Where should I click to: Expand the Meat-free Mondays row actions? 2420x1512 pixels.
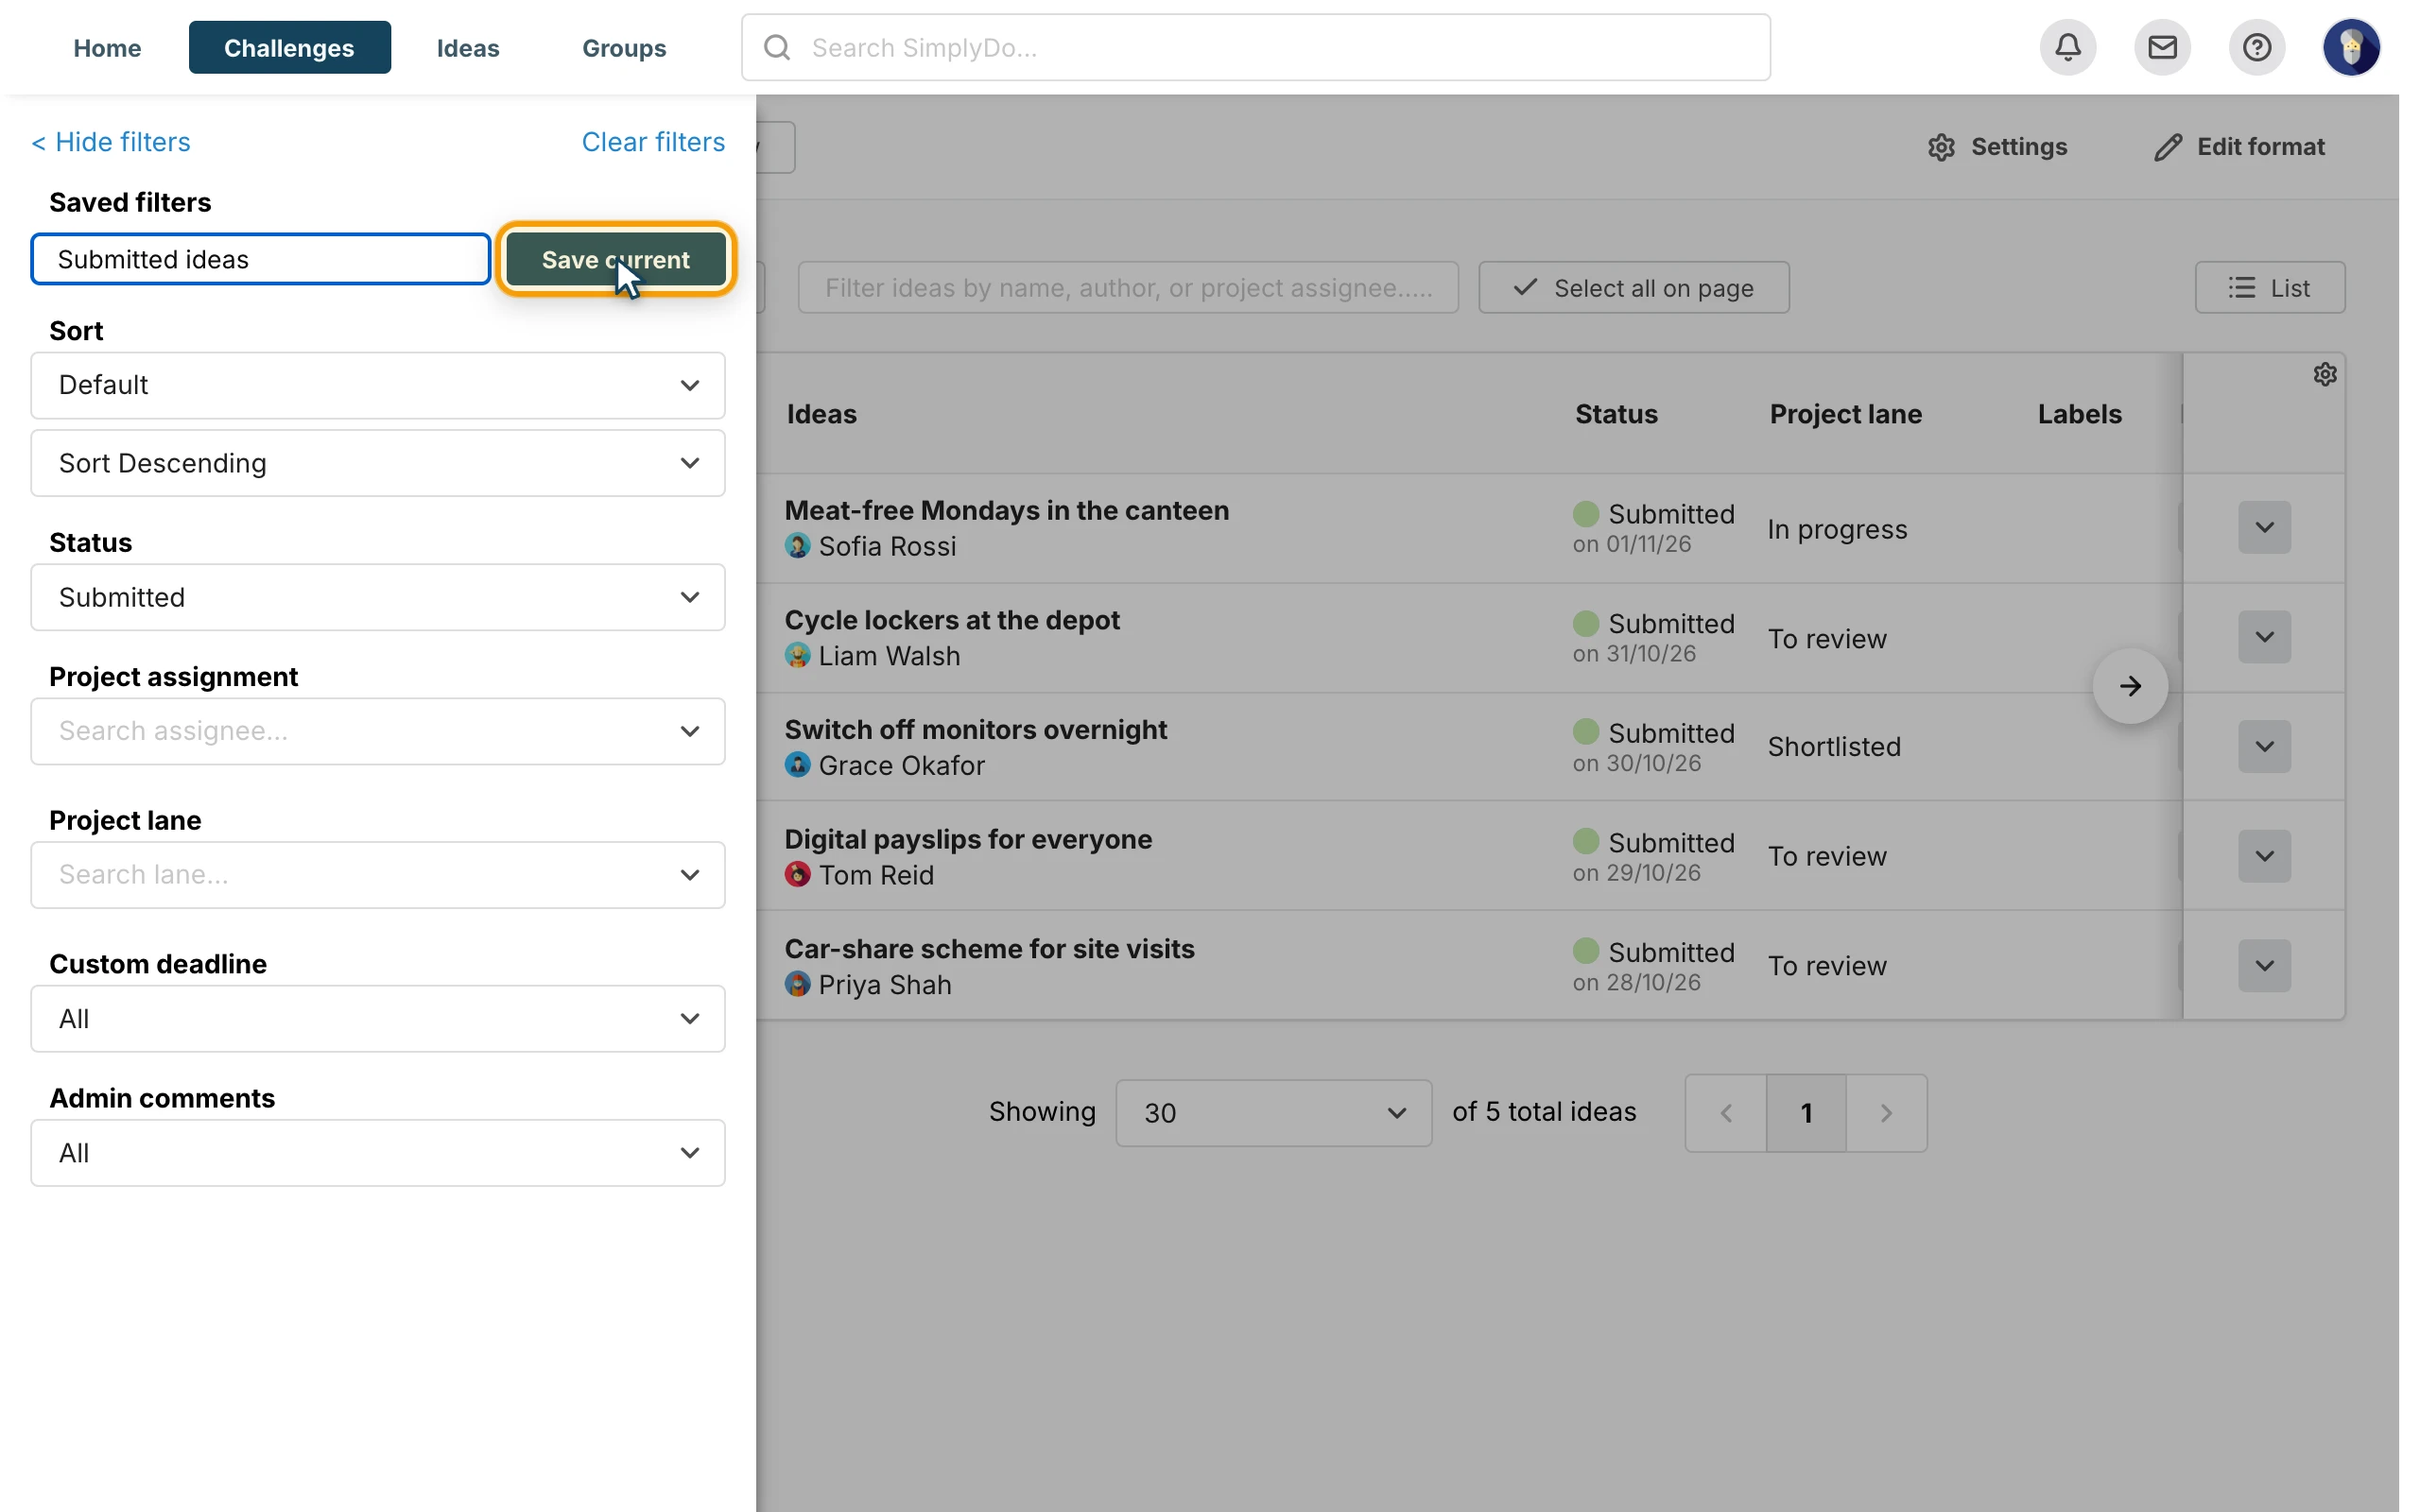click(x=2264, y=527)
